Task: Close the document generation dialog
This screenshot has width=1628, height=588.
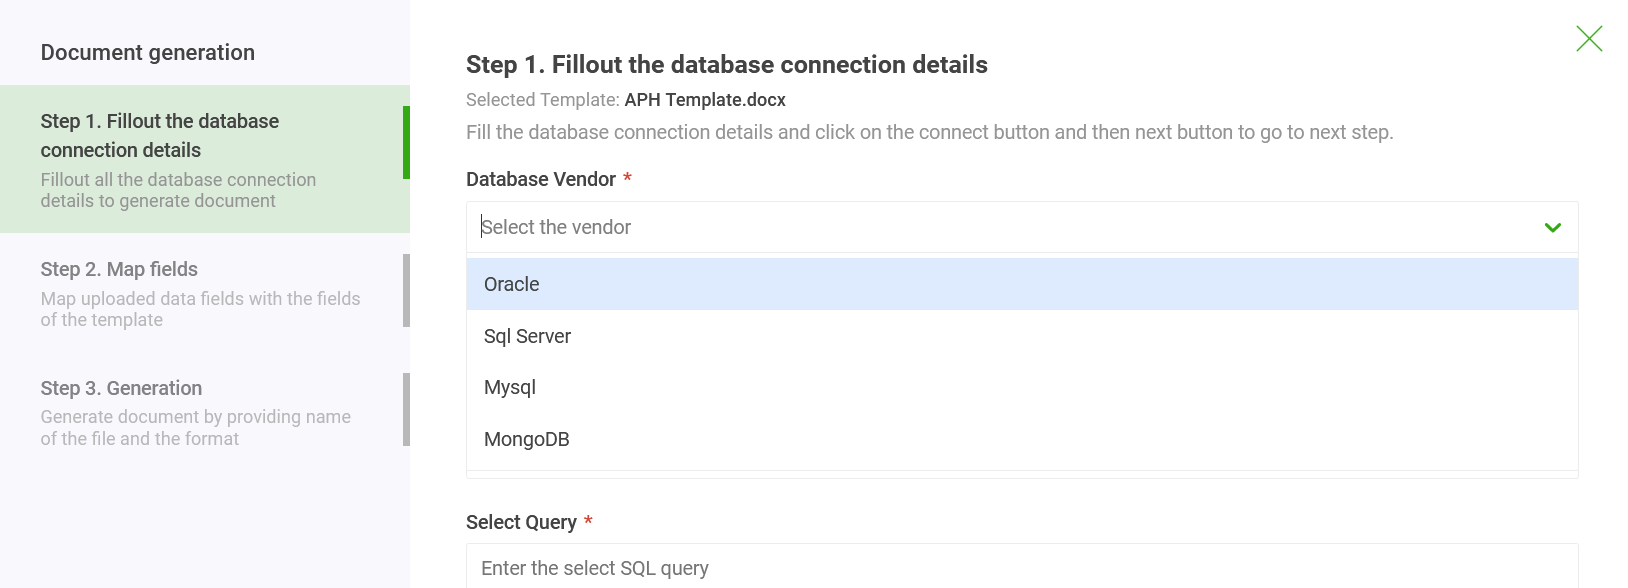Action: coord(1589,39)
